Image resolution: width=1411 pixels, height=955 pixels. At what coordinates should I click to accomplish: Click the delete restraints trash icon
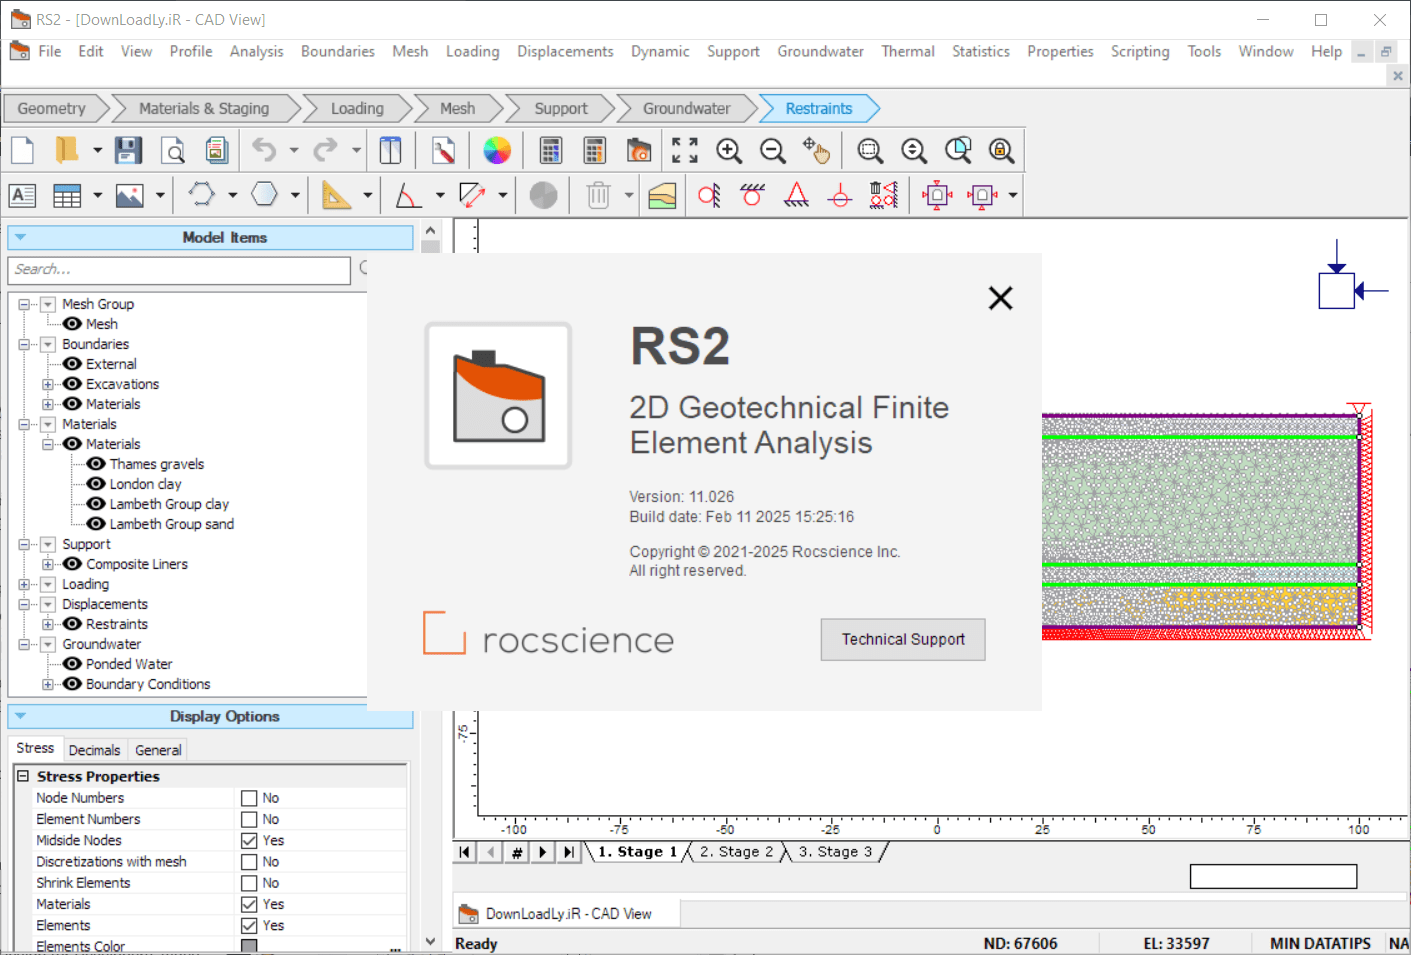(x=883, y=195)
